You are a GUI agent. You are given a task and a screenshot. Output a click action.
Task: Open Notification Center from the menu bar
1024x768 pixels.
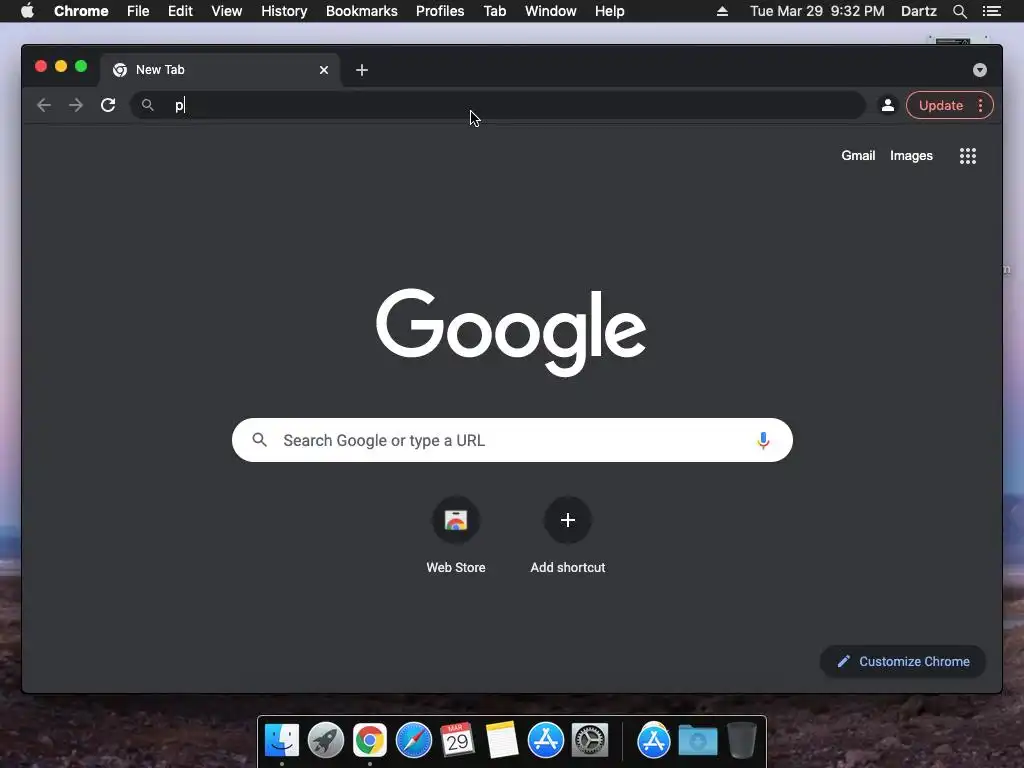(991, 11)
